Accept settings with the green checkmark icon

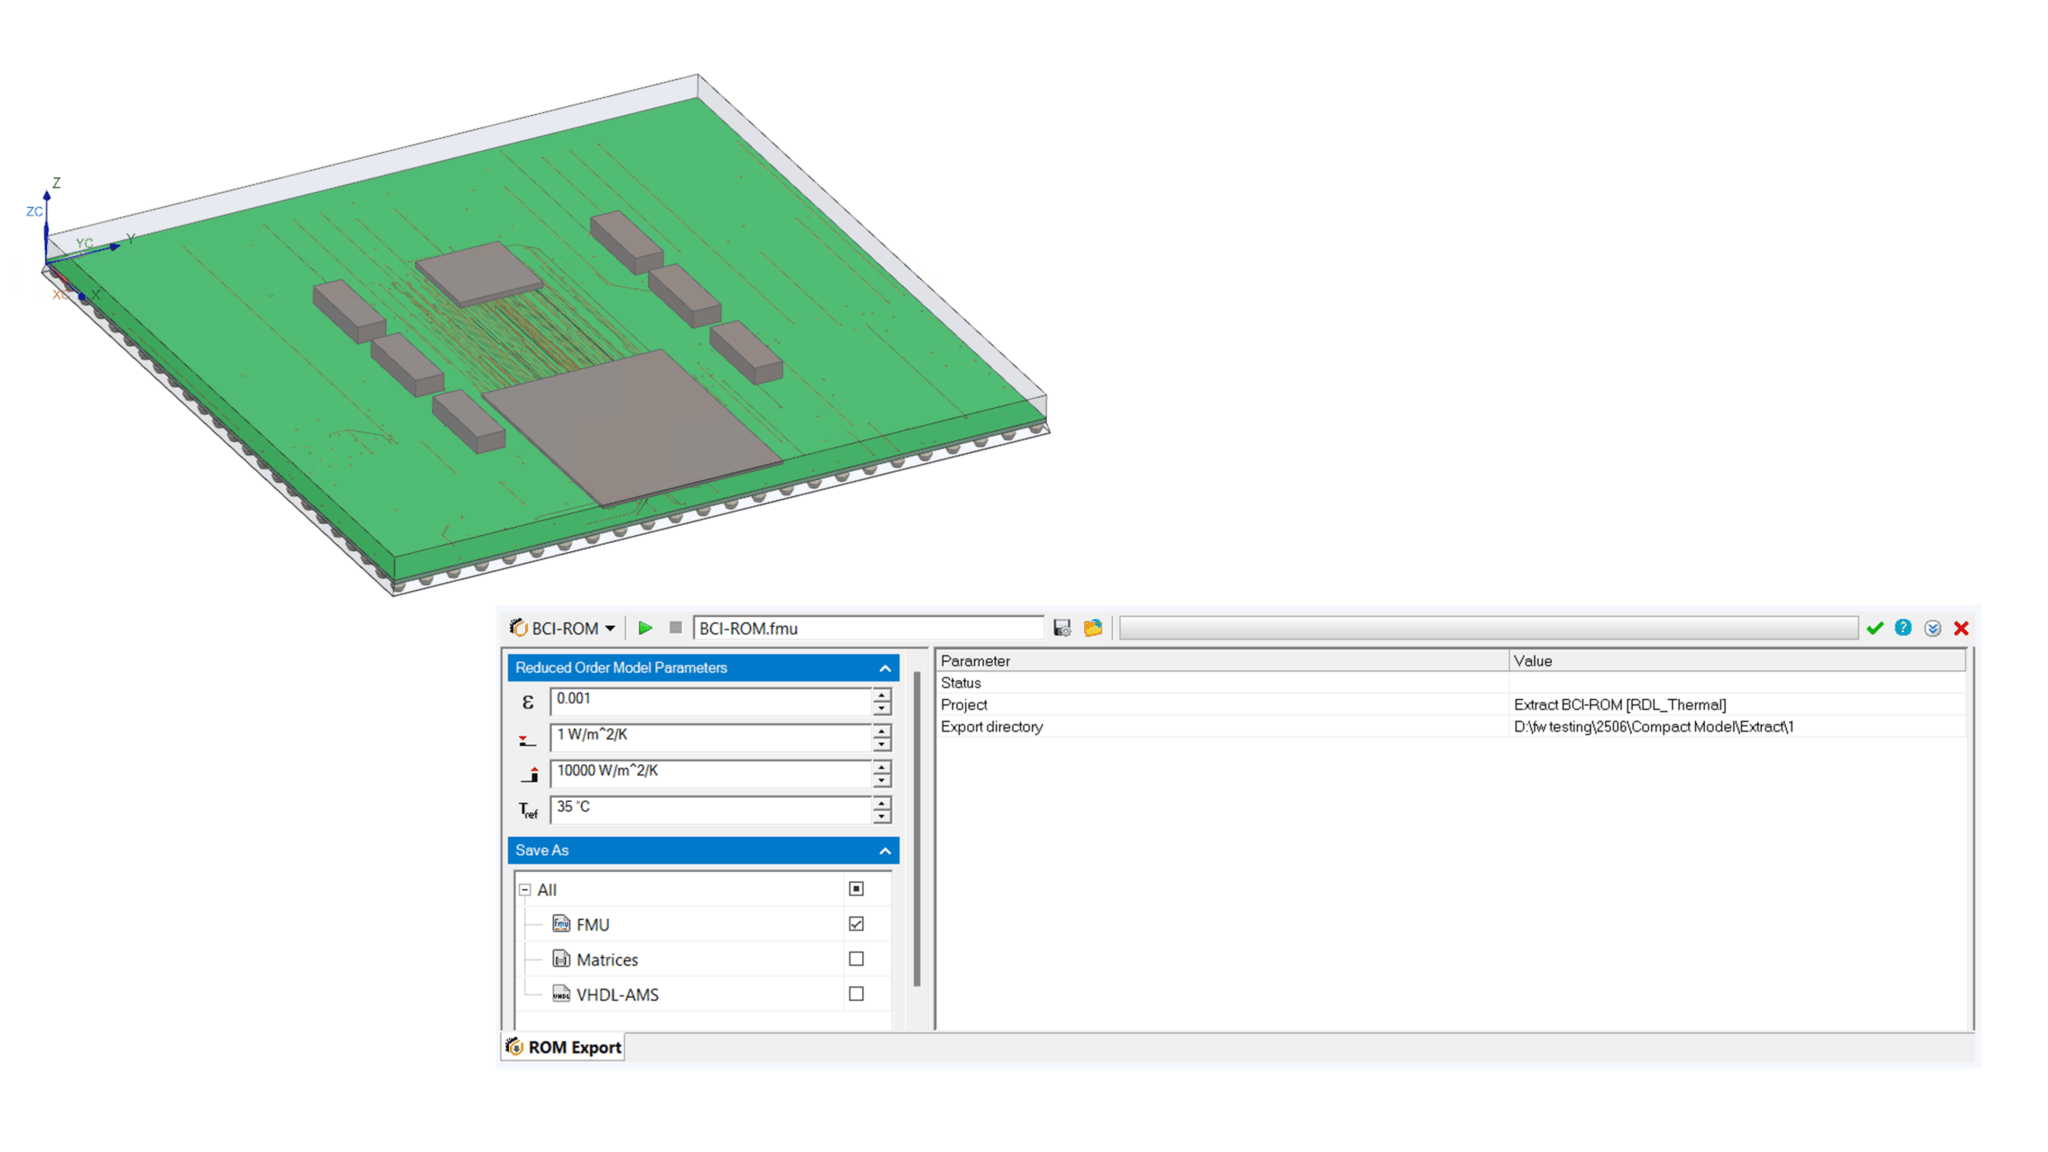click(1875, 628)
